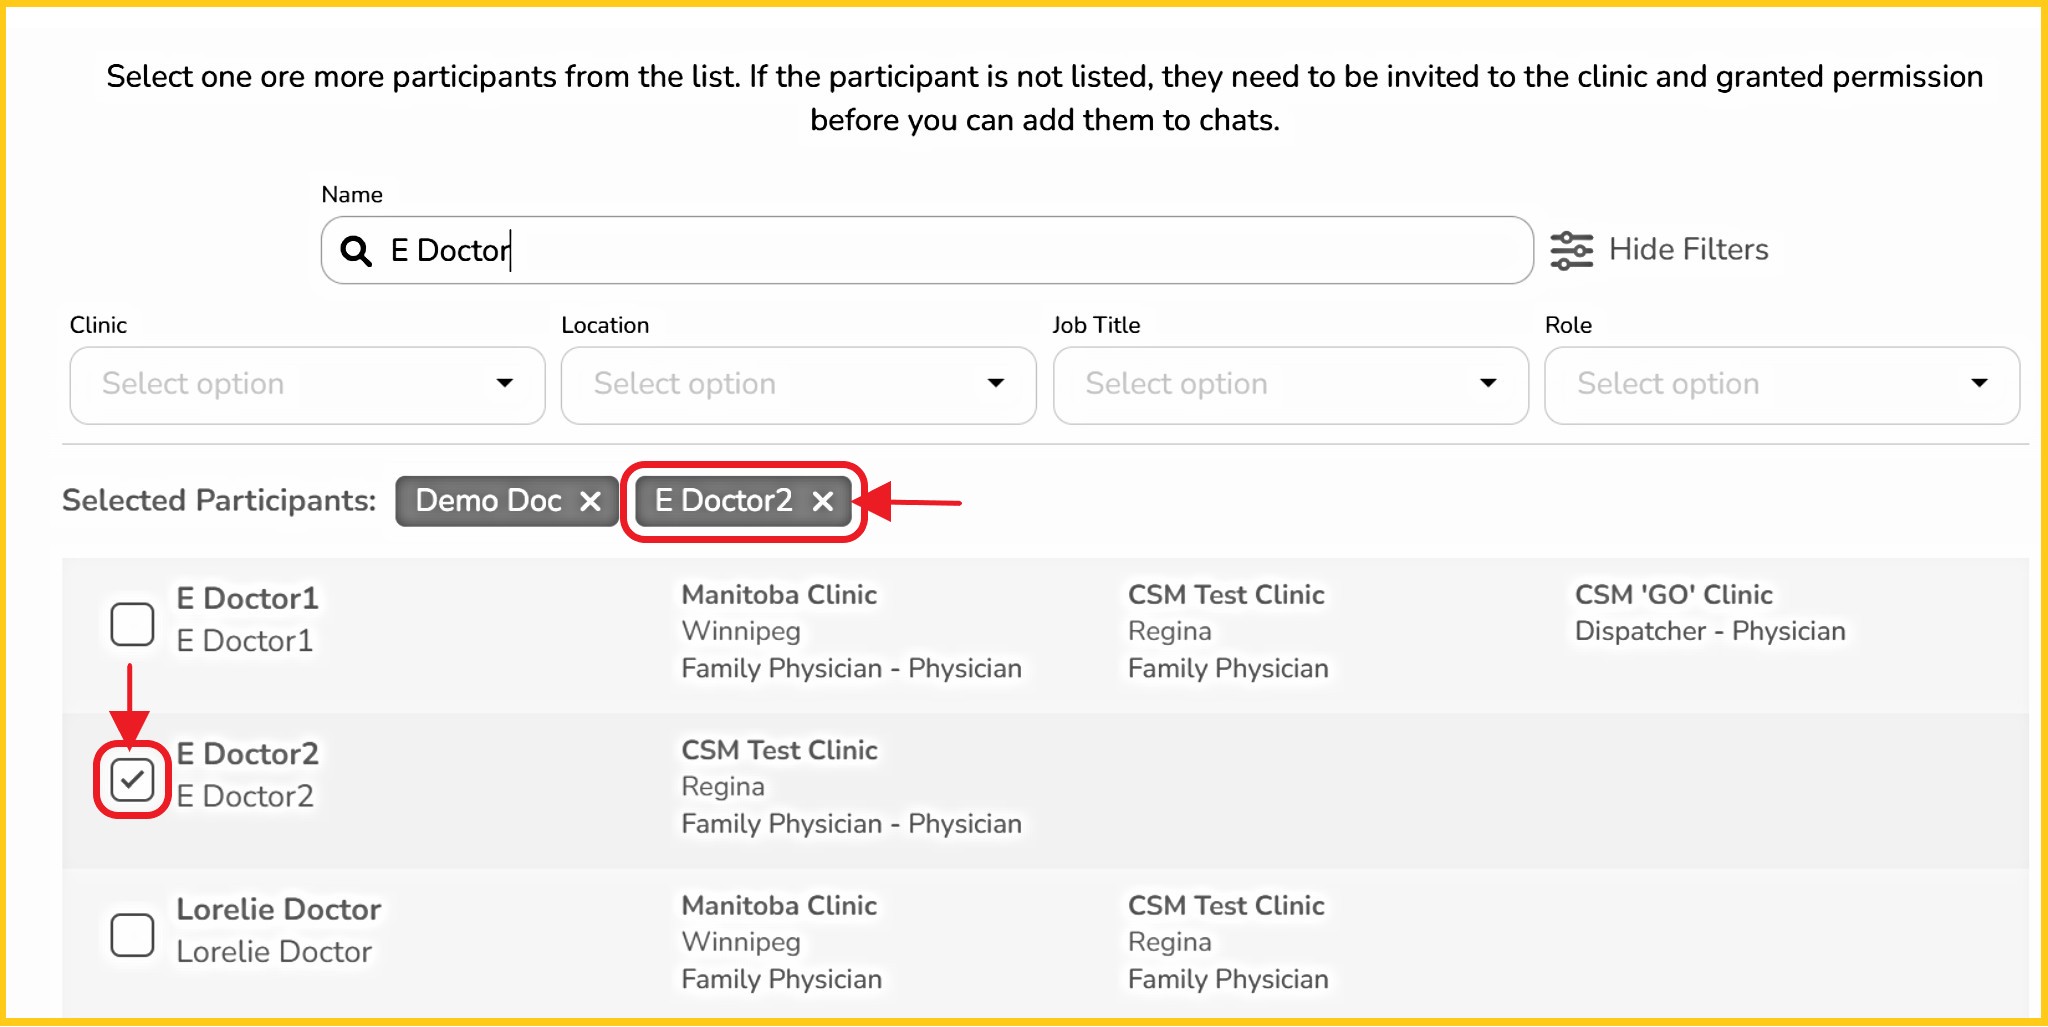Viewport: 2048px width, 1027px height.
Task: Click the Location dropdown caret
Action: coord(996,383)
